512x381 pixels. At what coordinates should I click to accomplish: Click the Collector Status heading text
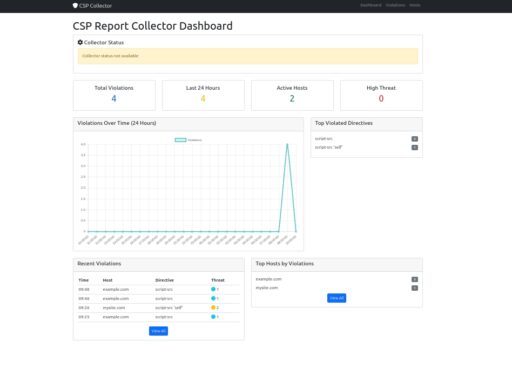[x=104, y=42]
